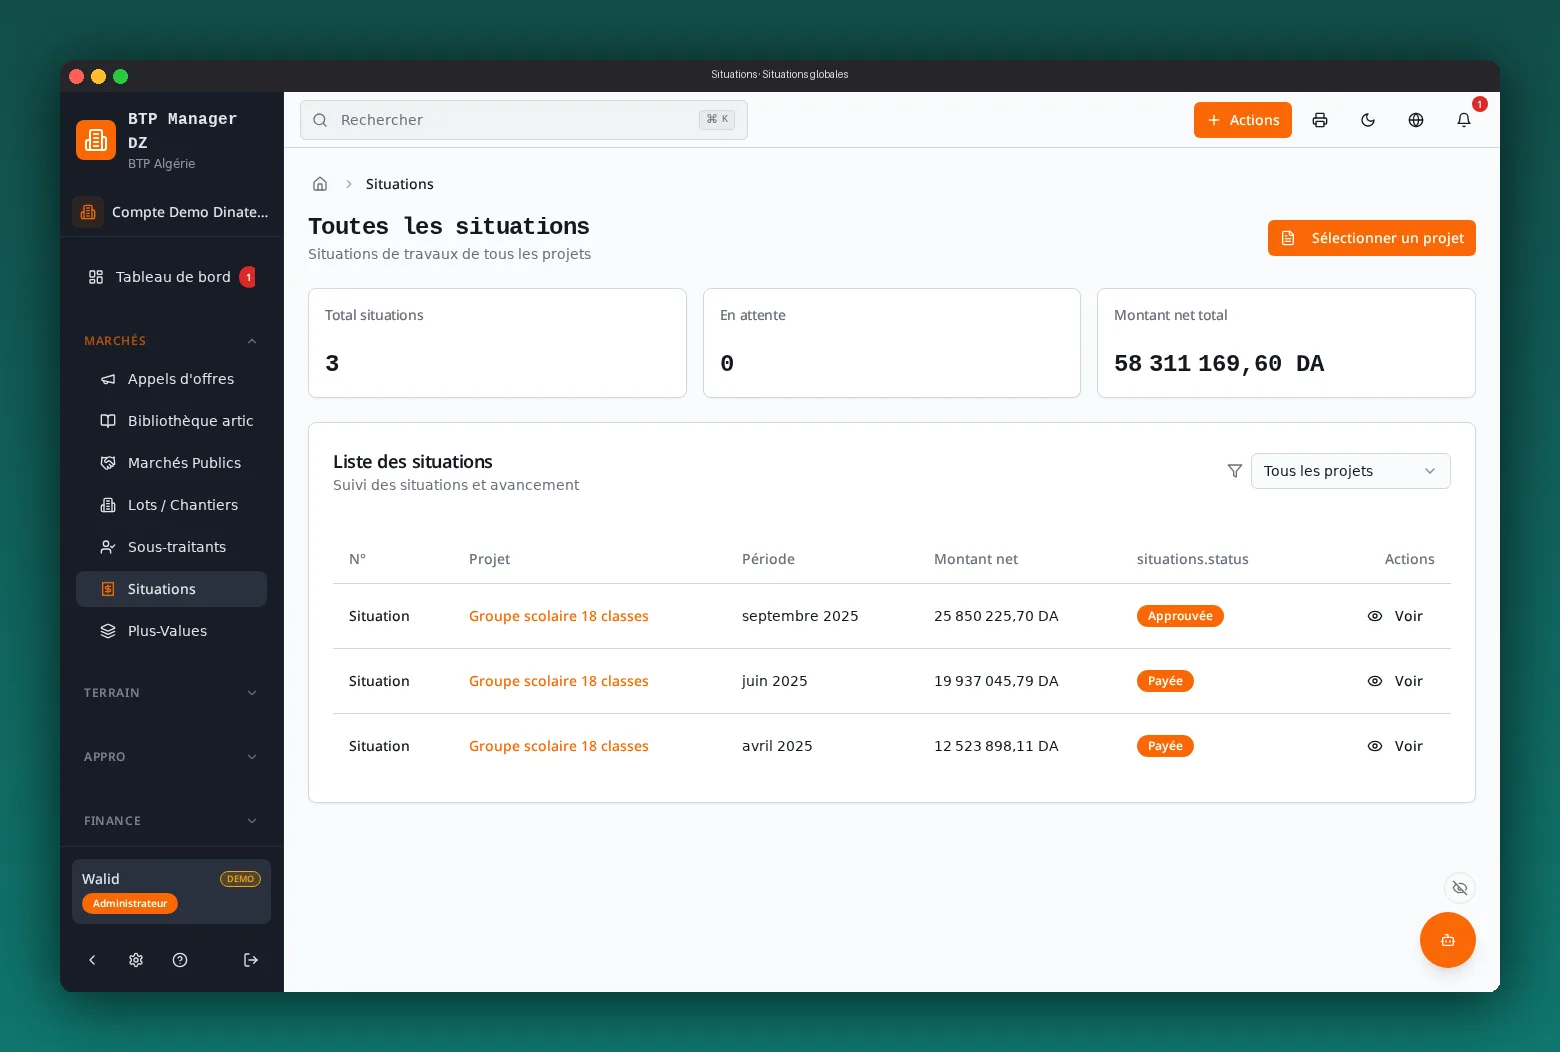
Task: Click the Montant net column header
Action: (976, 559)
